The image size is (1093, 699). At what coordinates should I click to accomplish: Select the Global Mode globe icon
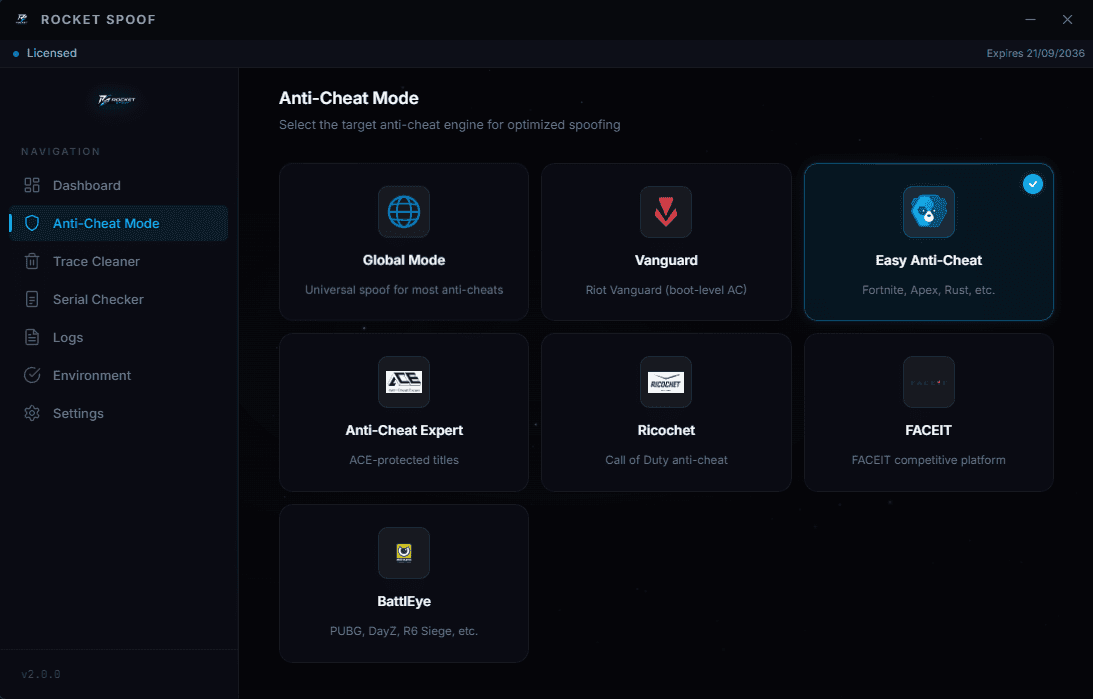tap(404, 212)
